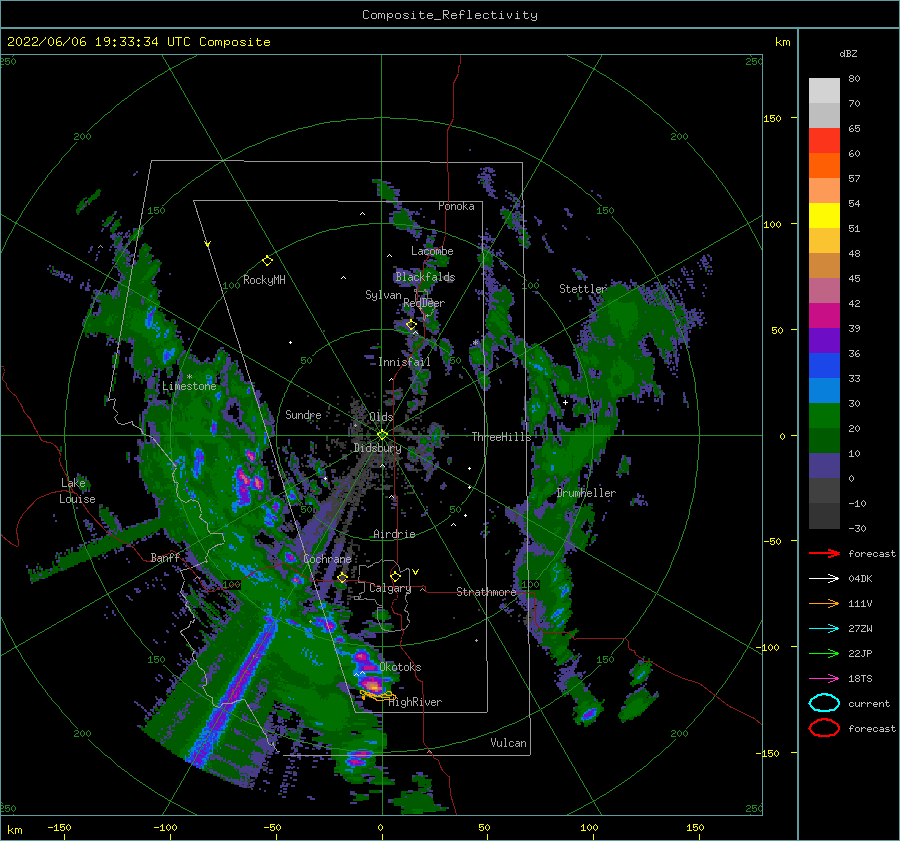The height and width of the screenshot is (841, 900).
Task: Click the RedDeer city label
Action: (x=424, y=303)
